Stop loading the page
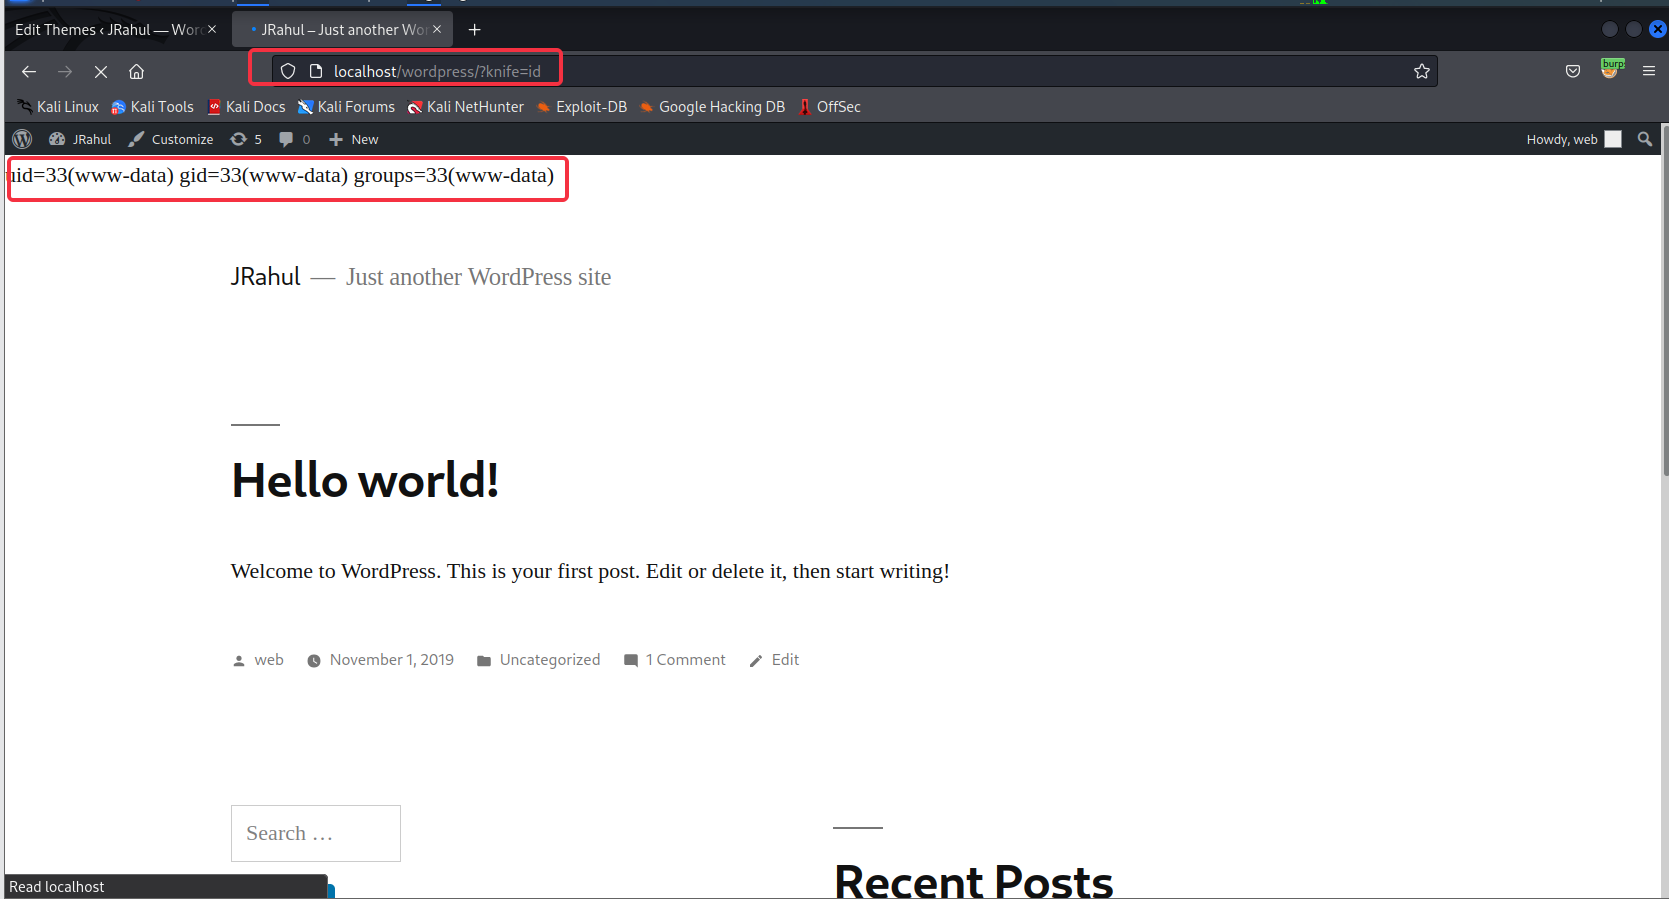 pyautogui.click(x=101, y=71)
